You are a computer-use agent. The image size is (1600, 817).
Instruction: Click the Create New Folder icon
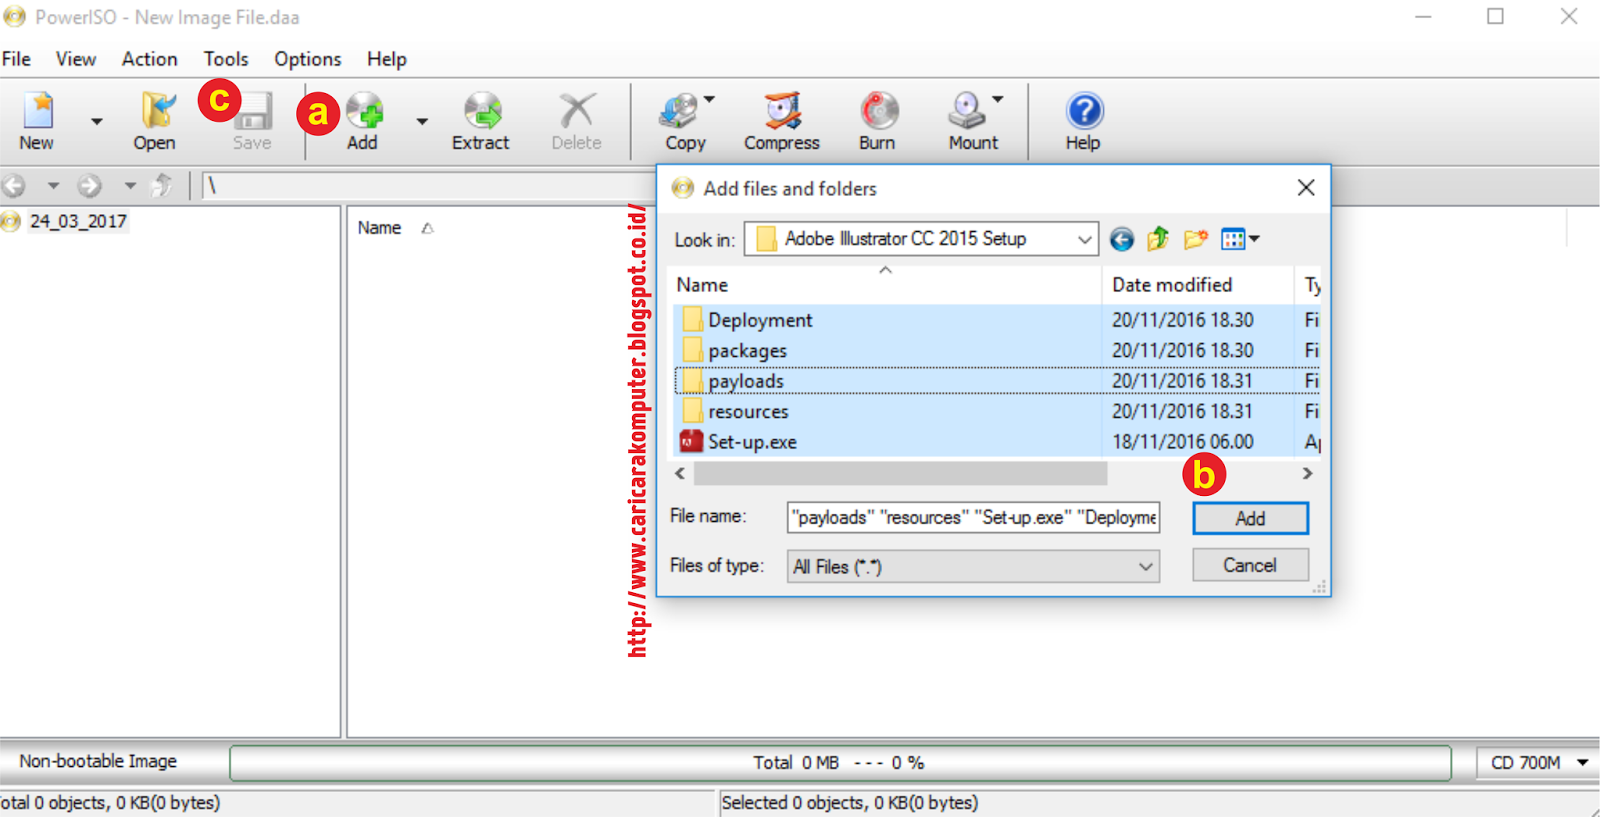pos(1195,239)
